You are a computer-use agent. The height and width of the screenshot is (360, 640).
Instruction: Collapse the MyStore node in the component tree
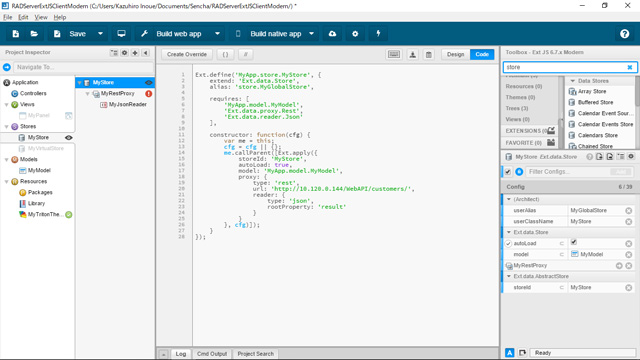[x=80, y=82]
